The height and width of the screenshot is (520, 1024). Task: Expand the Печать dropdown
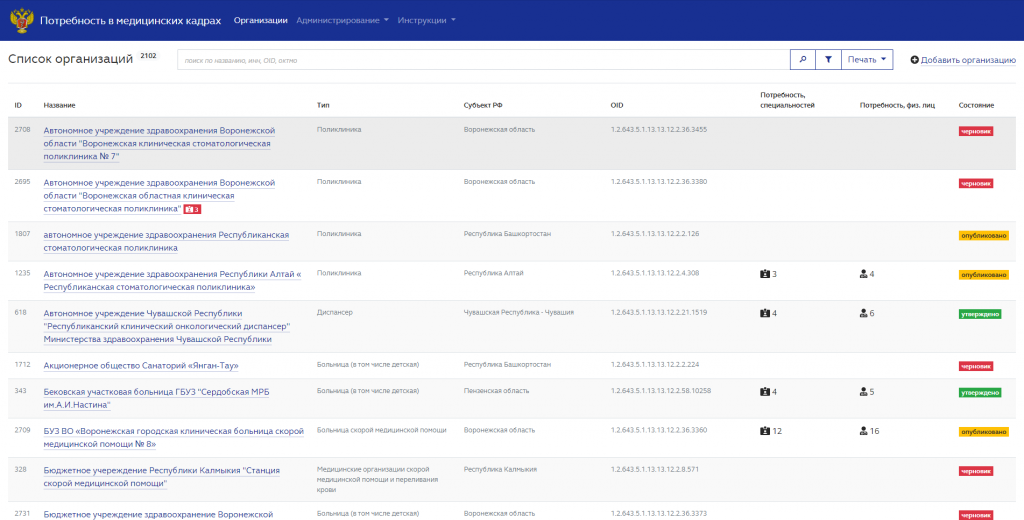[867, 59]
